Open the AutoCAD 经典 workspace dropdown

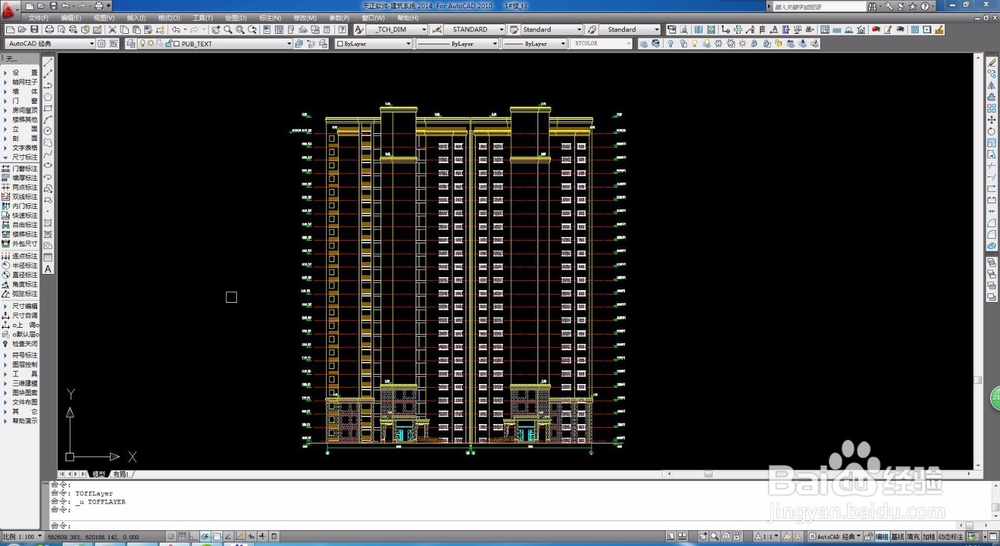tap(50, 43)
